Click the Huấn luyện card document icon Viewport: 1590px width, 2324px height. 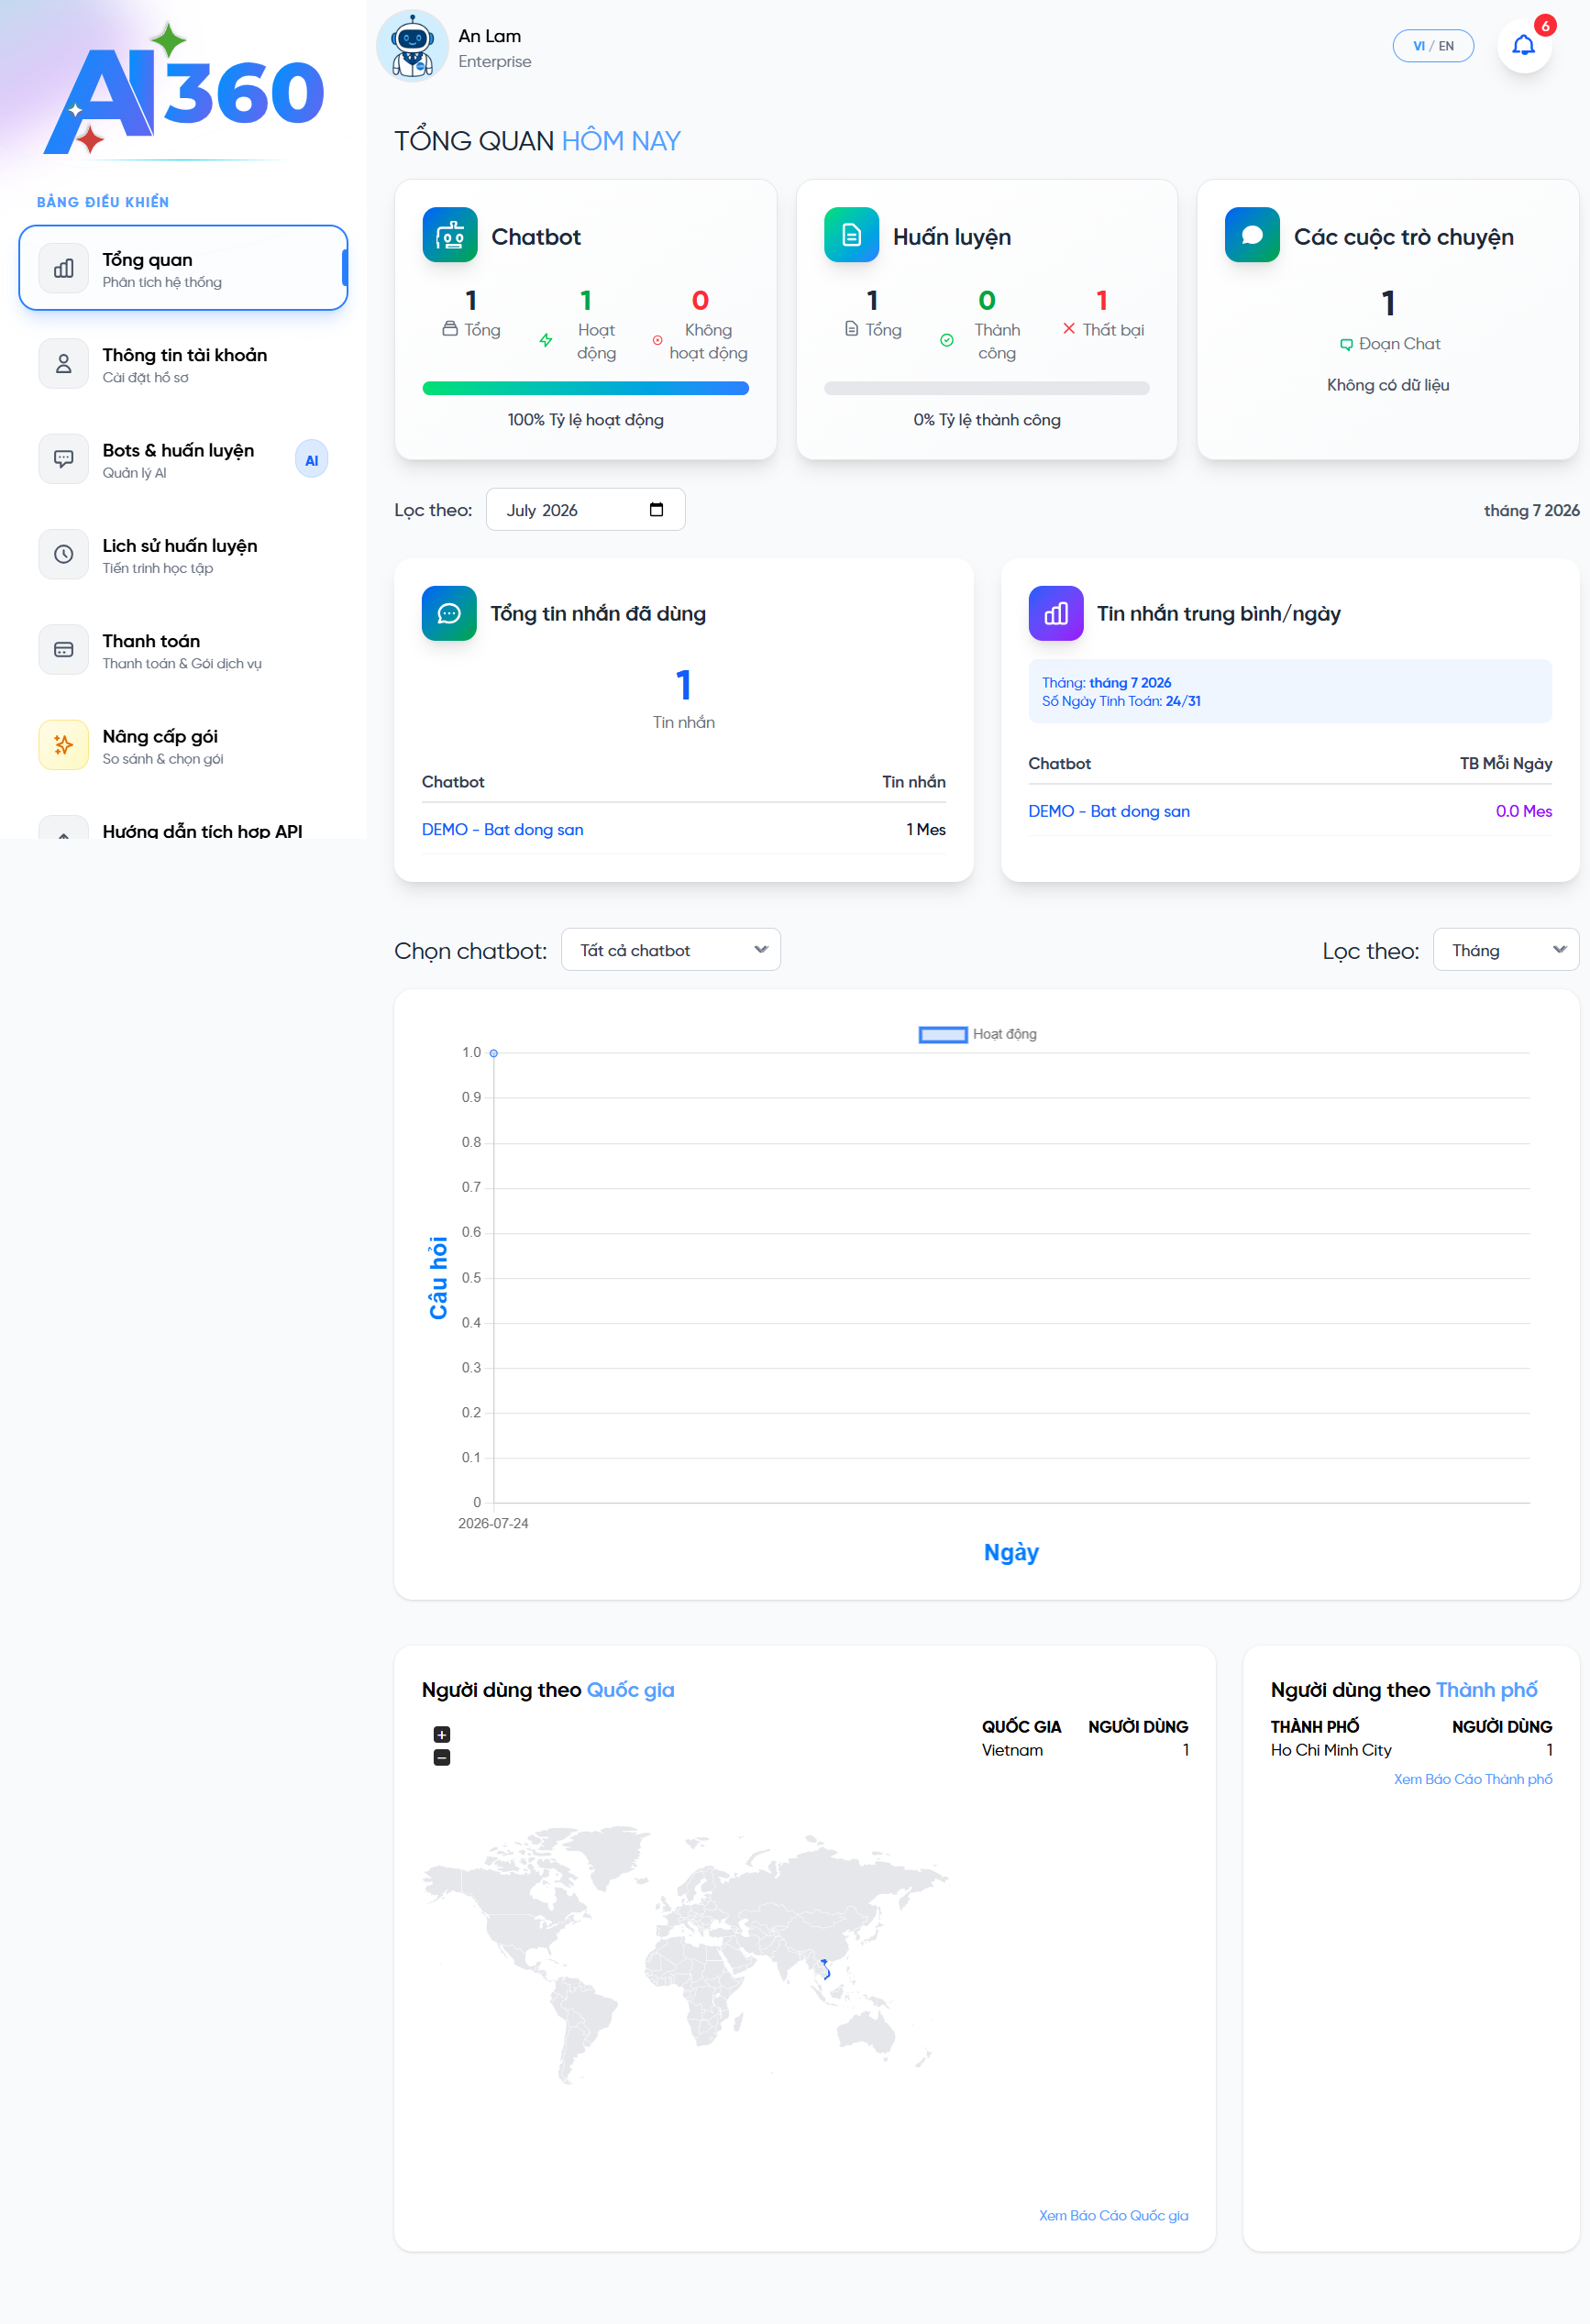tap(851, 235)
